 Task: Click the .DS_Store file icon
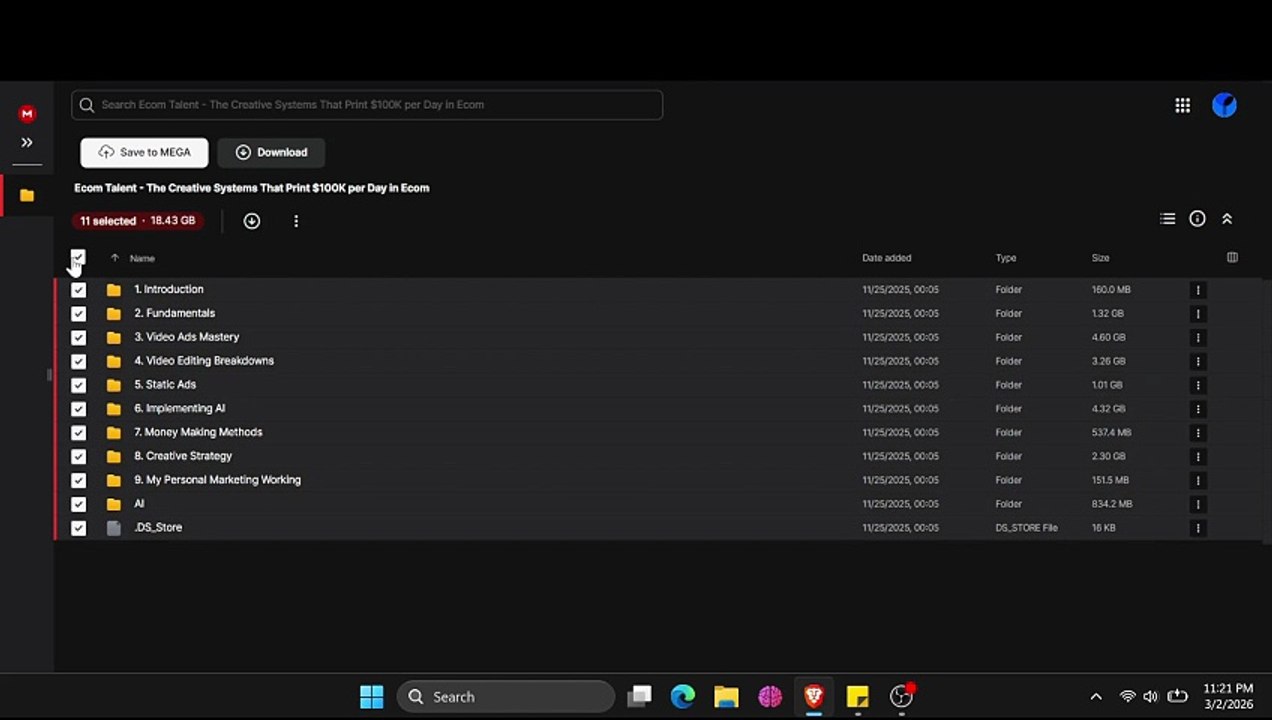pos(114,528)
